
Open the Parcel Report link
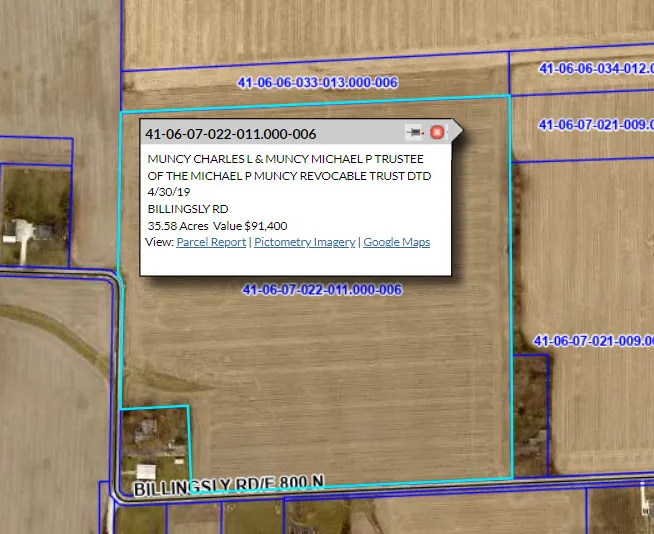click(211, 242)
